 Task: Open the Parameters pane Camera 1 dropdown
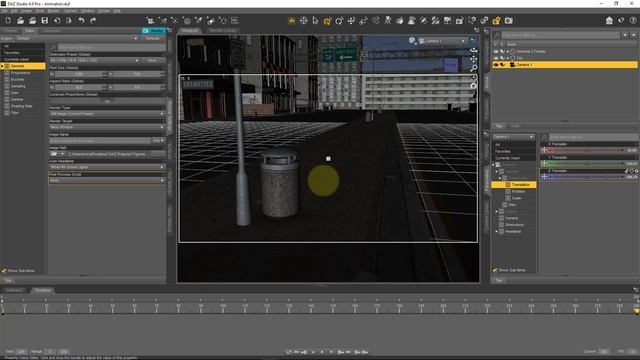[513, 137]
